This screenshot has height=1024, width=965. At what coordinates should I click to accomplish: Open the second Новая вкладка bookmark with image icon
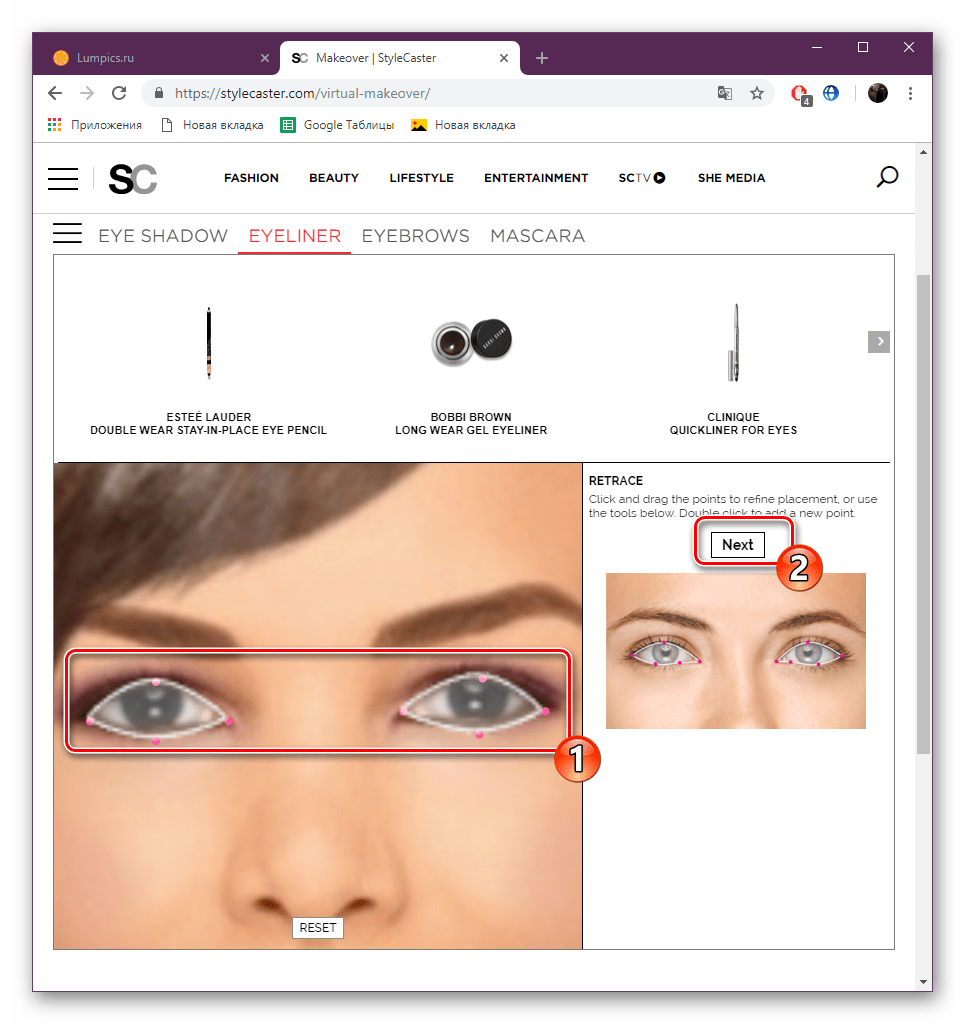463,125
